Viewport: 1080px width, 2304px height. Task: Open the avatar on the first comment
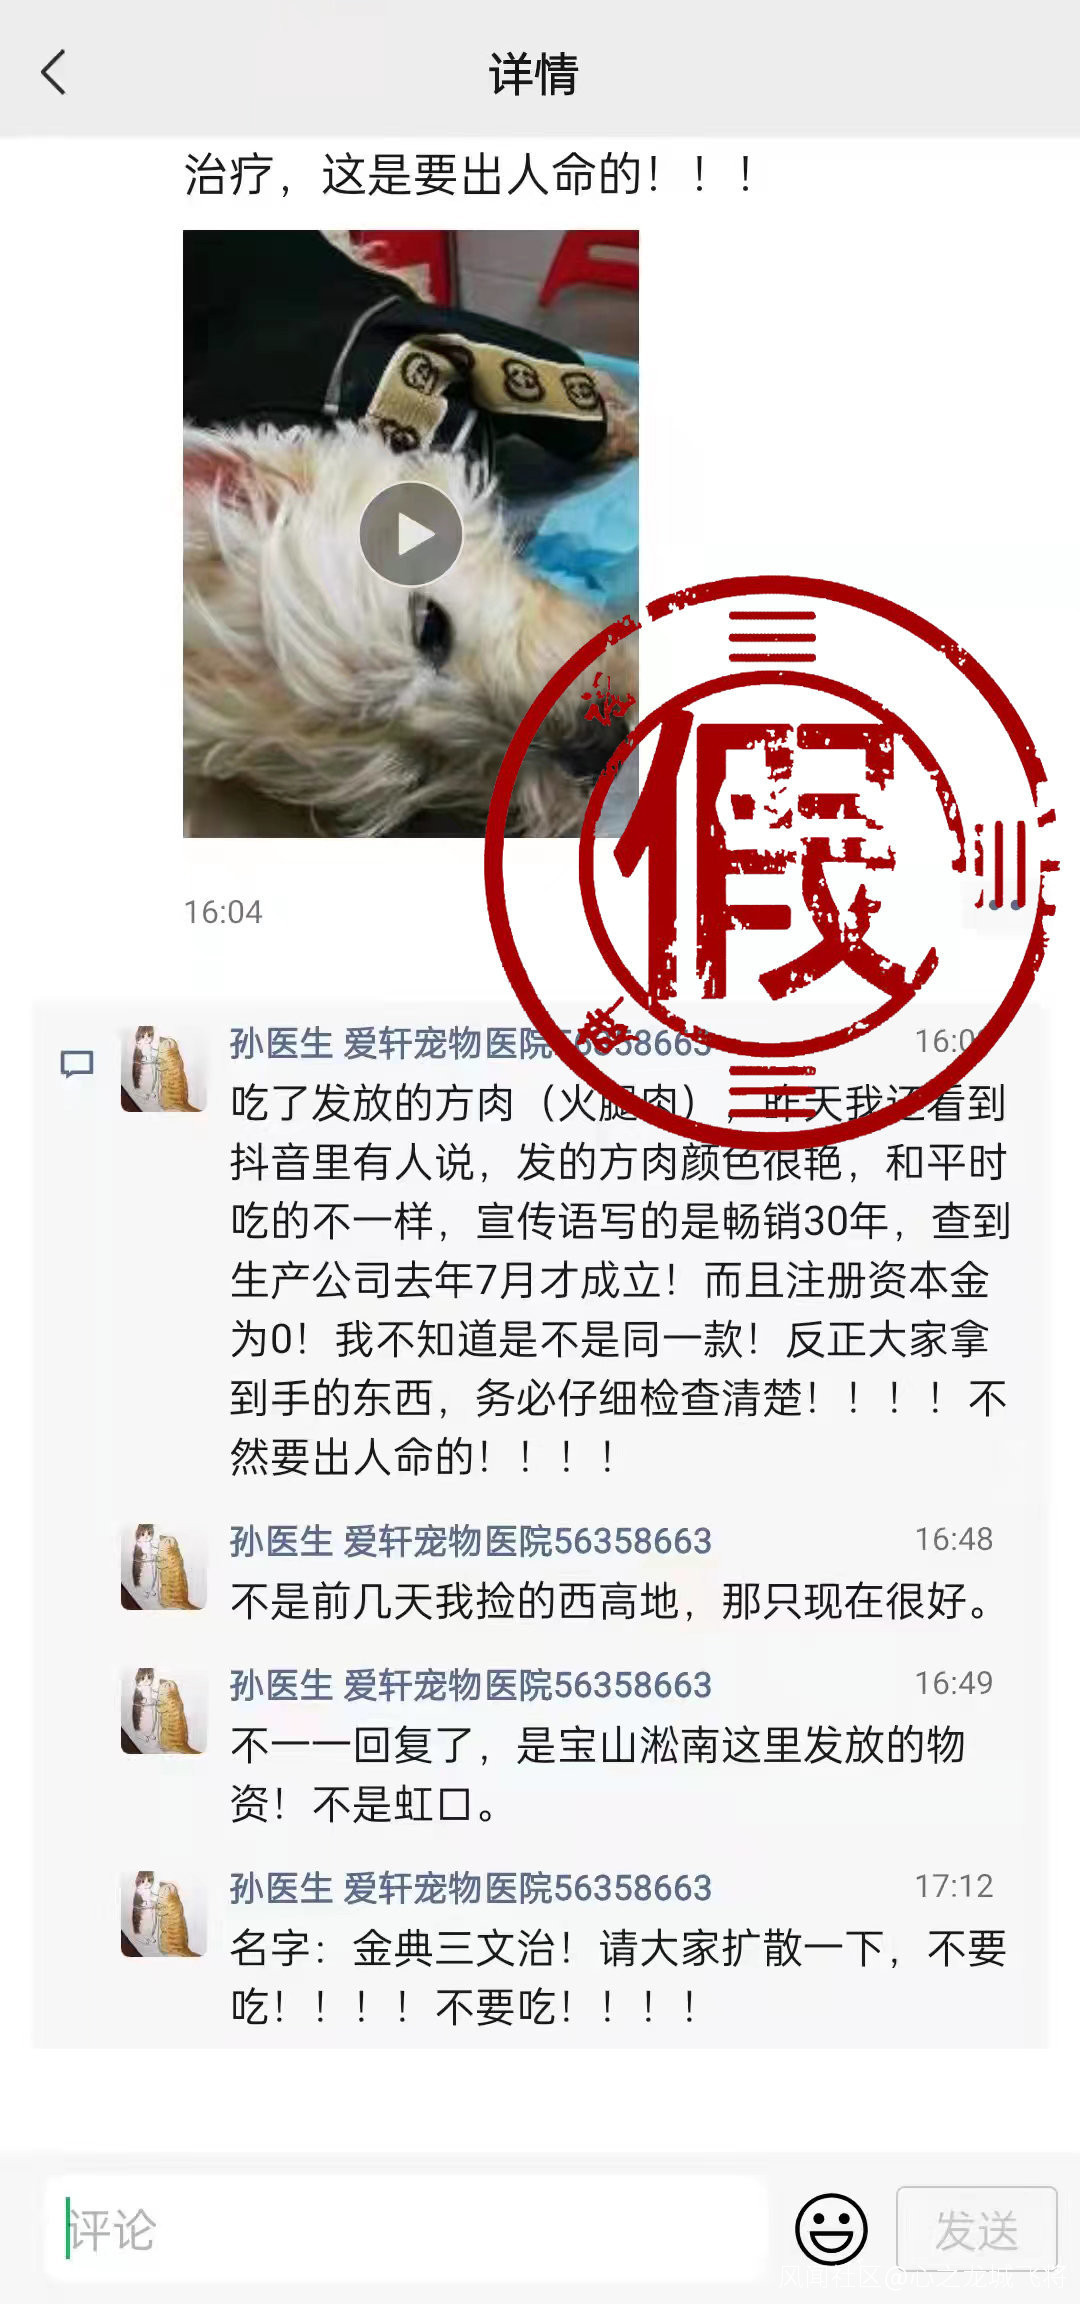pos(163,1068)
